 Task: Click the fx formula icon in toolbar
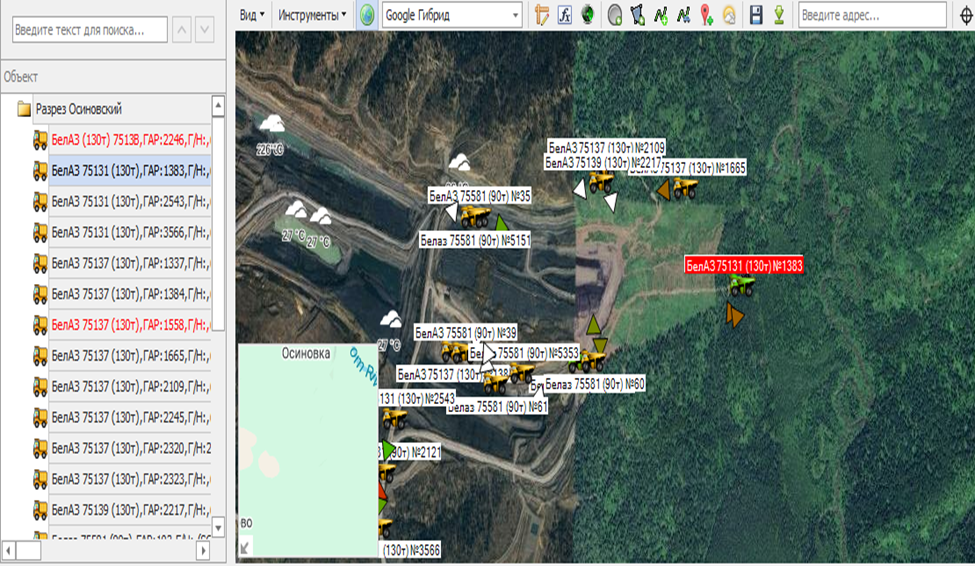565,15
